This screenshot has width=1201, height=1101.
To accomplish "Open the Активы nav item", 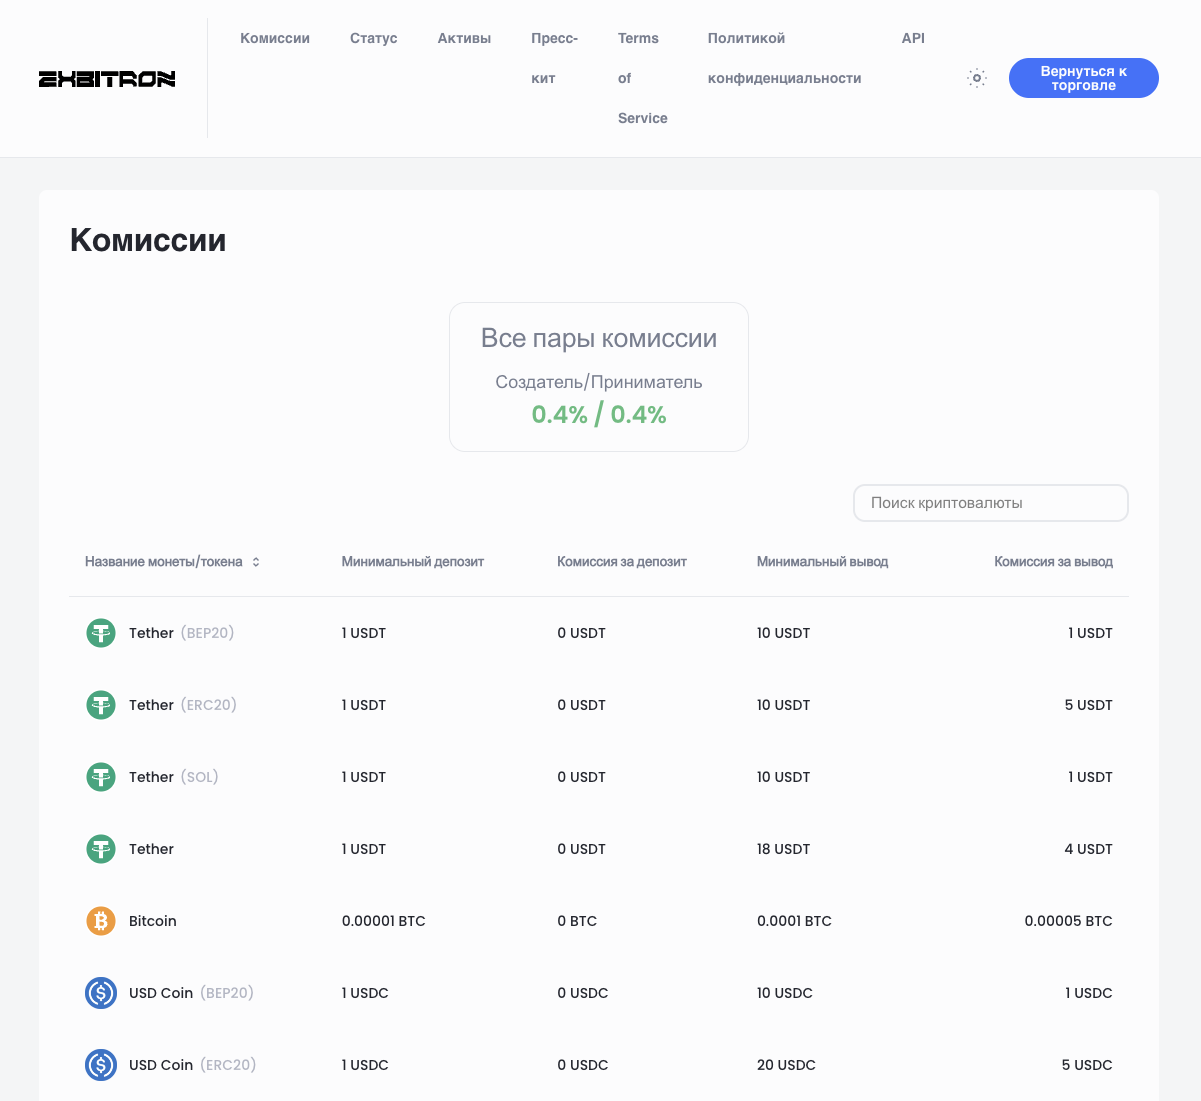I will 464,38.
